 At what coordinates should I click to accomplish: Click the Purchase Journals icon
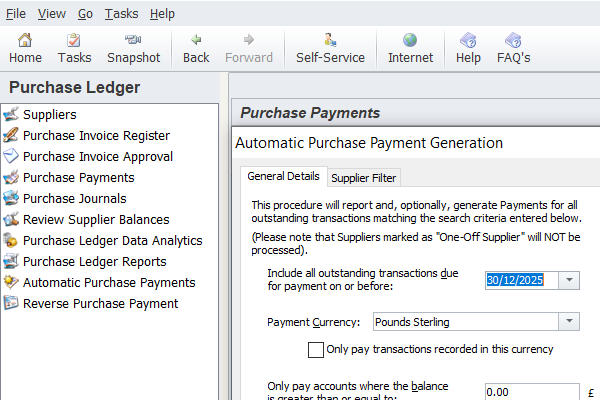point(11,198)
